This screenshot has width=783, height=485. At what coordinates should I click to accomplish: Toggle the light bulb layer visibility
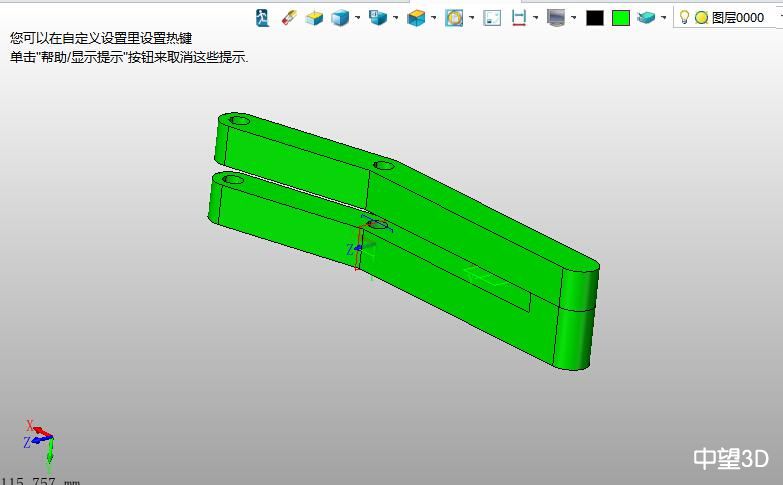[x=684, y=17]
